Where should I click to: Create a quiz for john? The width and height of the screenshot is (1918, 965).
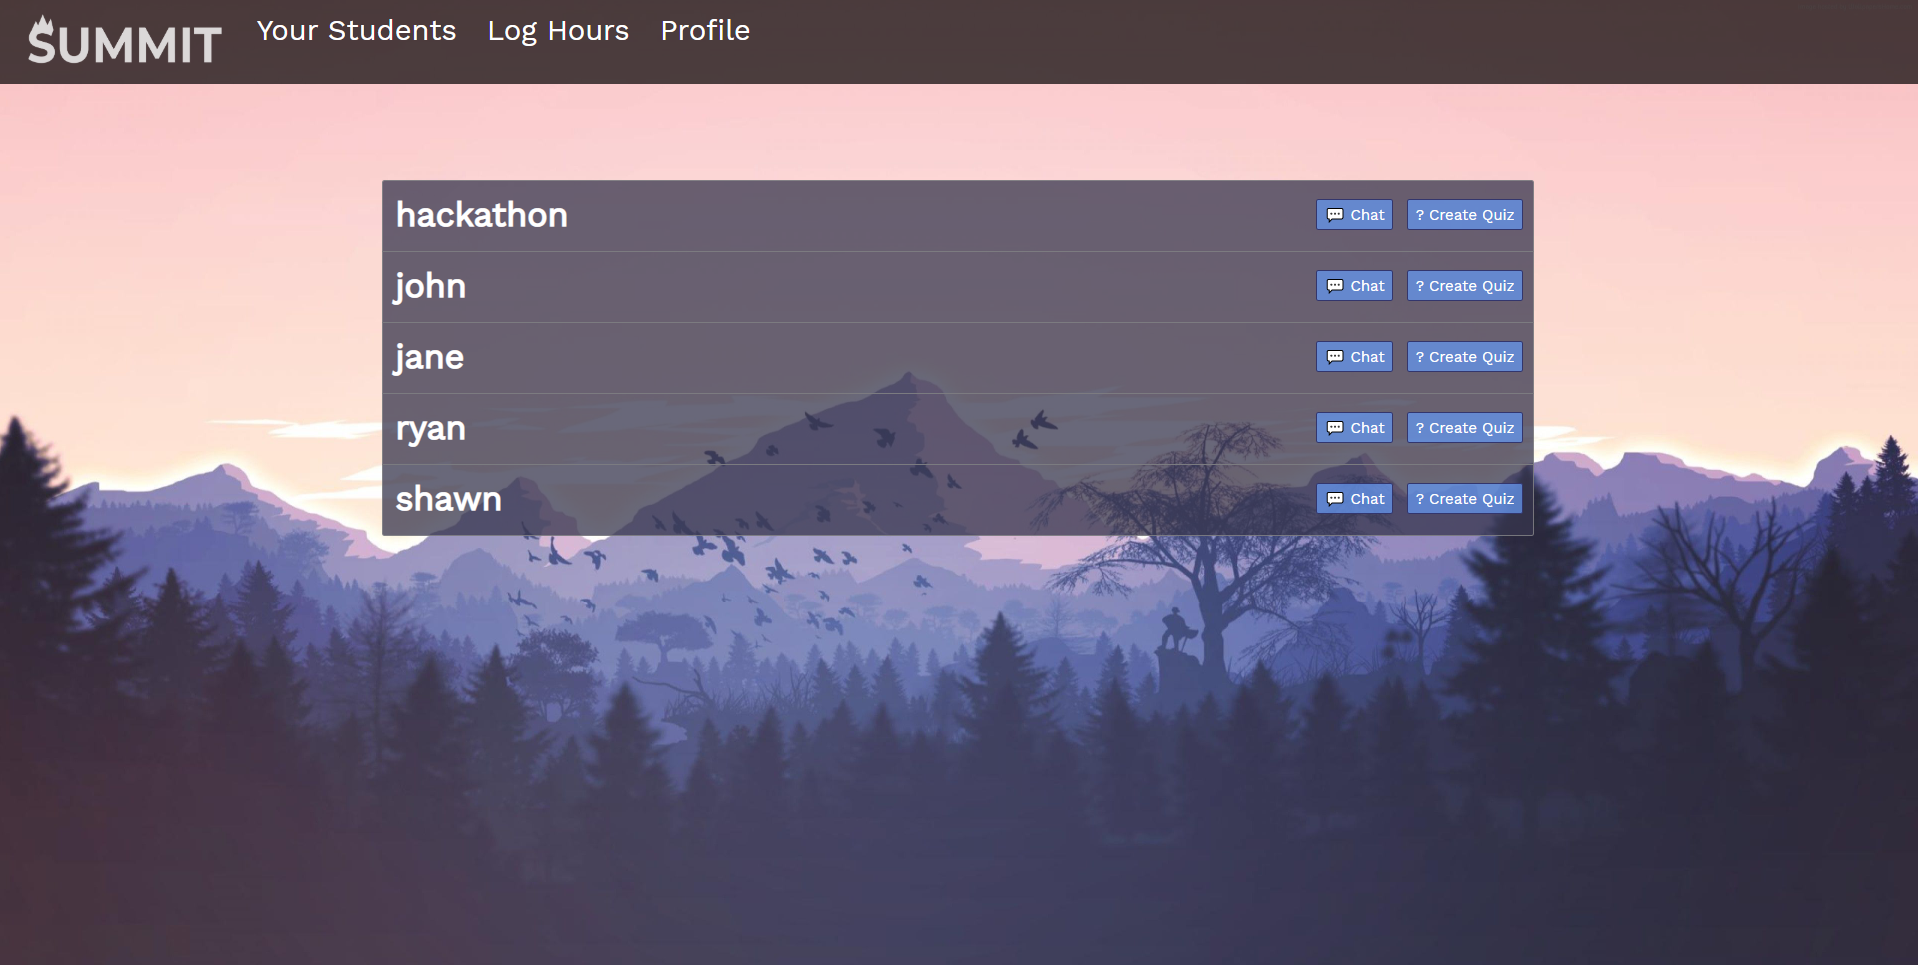click(x=1464, y=286)
